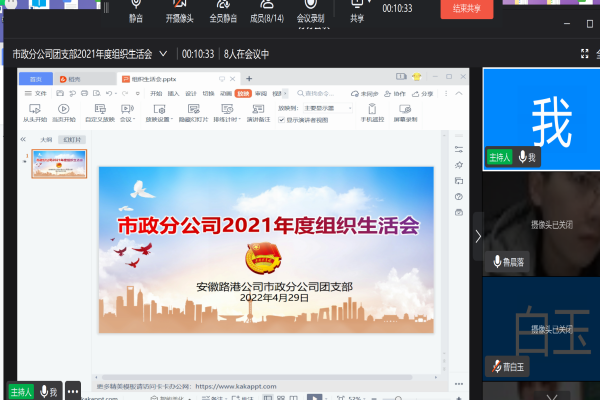Switch to 大纲 outline view tab

pos(46,140)
